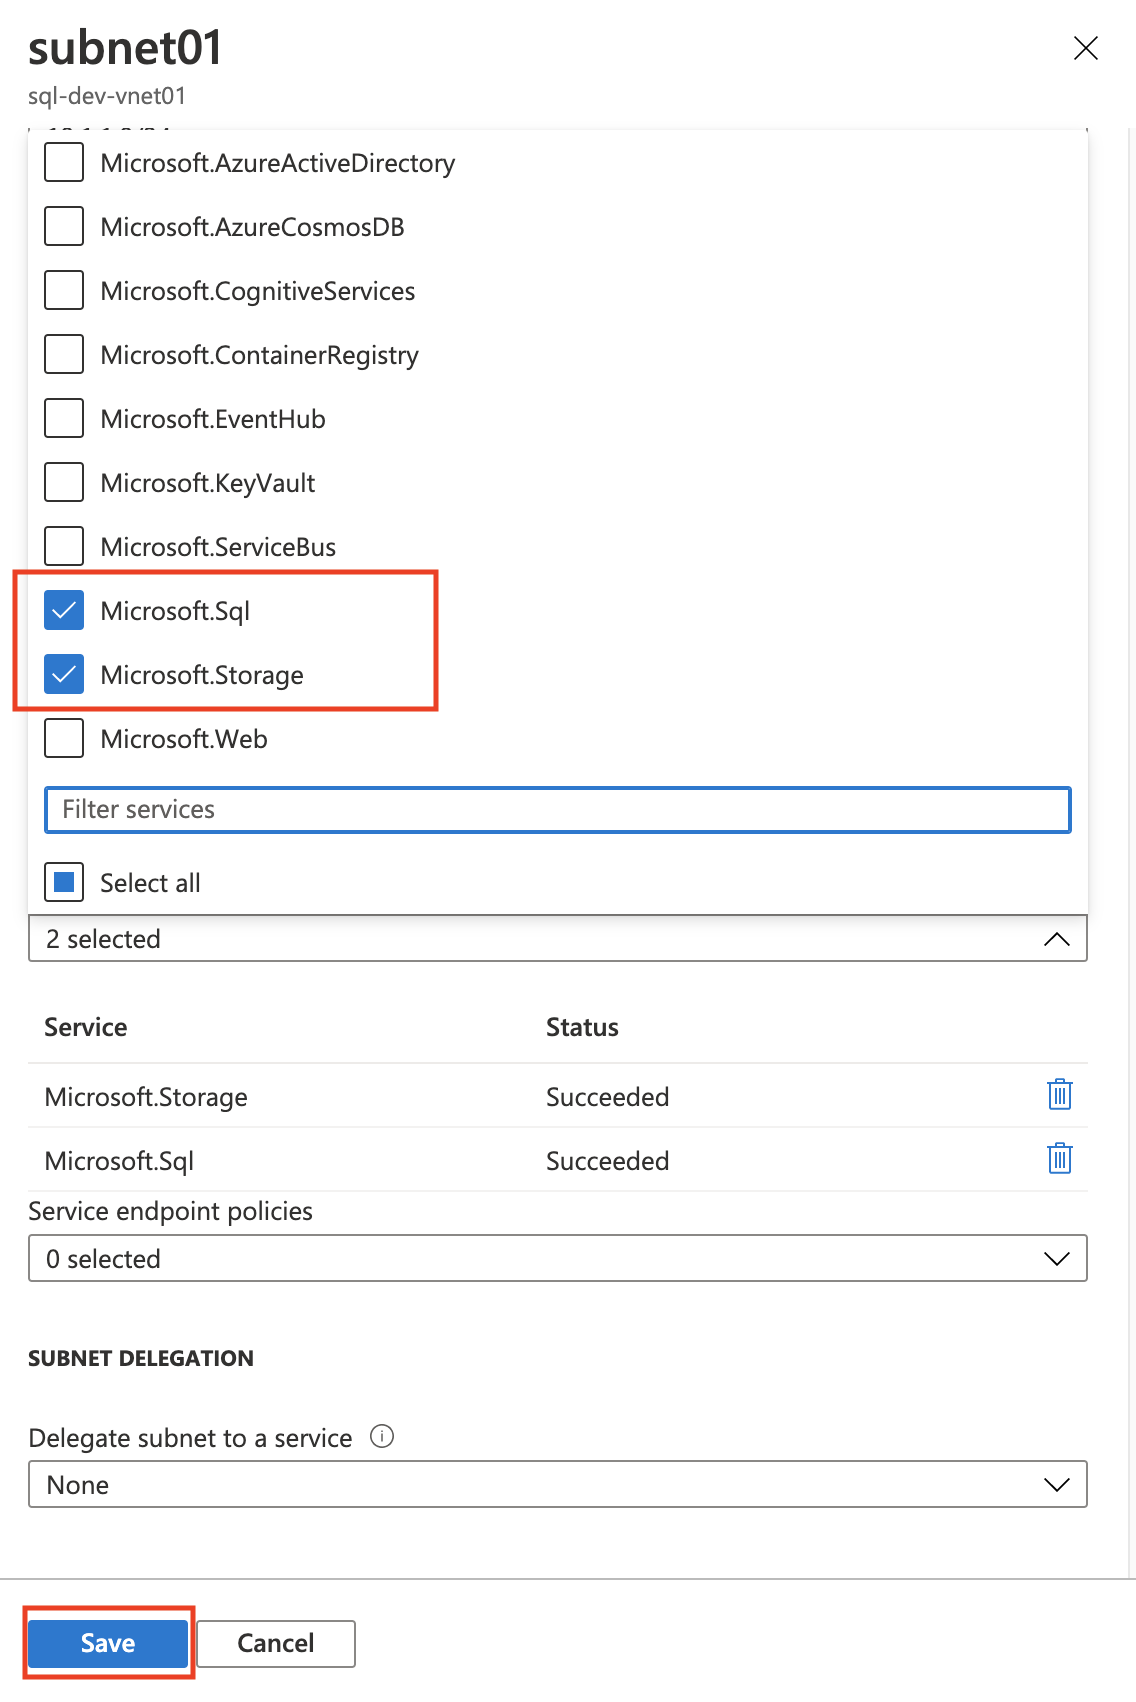This screenshot has height=1702, width=1136.
Task: Uncheck the Microsoft.Sql checkbox
Action: pos(64,611)
